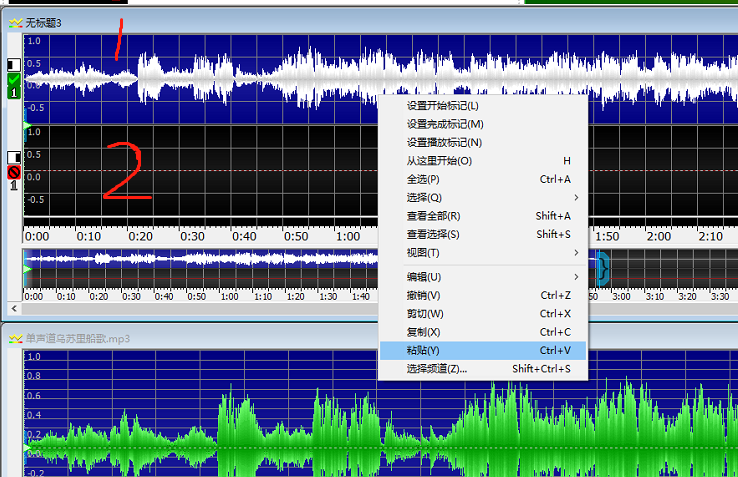Click the black-white box icon beside channel 1
Viewport: 738px width, 477px height.
(14, 65)
